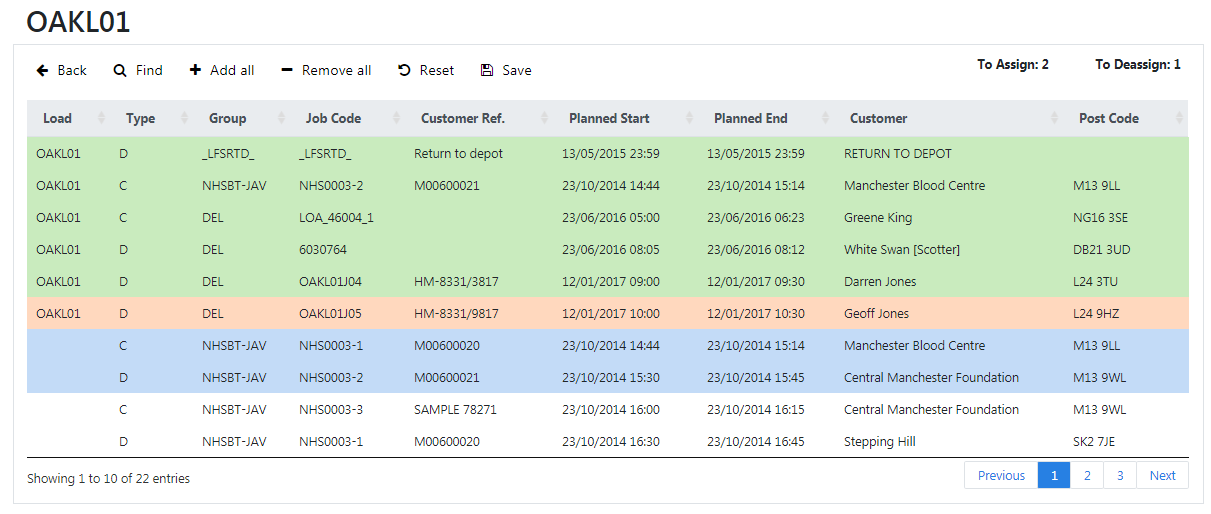
Task: Select the Greene King job row
Action: pyautogui.click(x=608, y=217)
